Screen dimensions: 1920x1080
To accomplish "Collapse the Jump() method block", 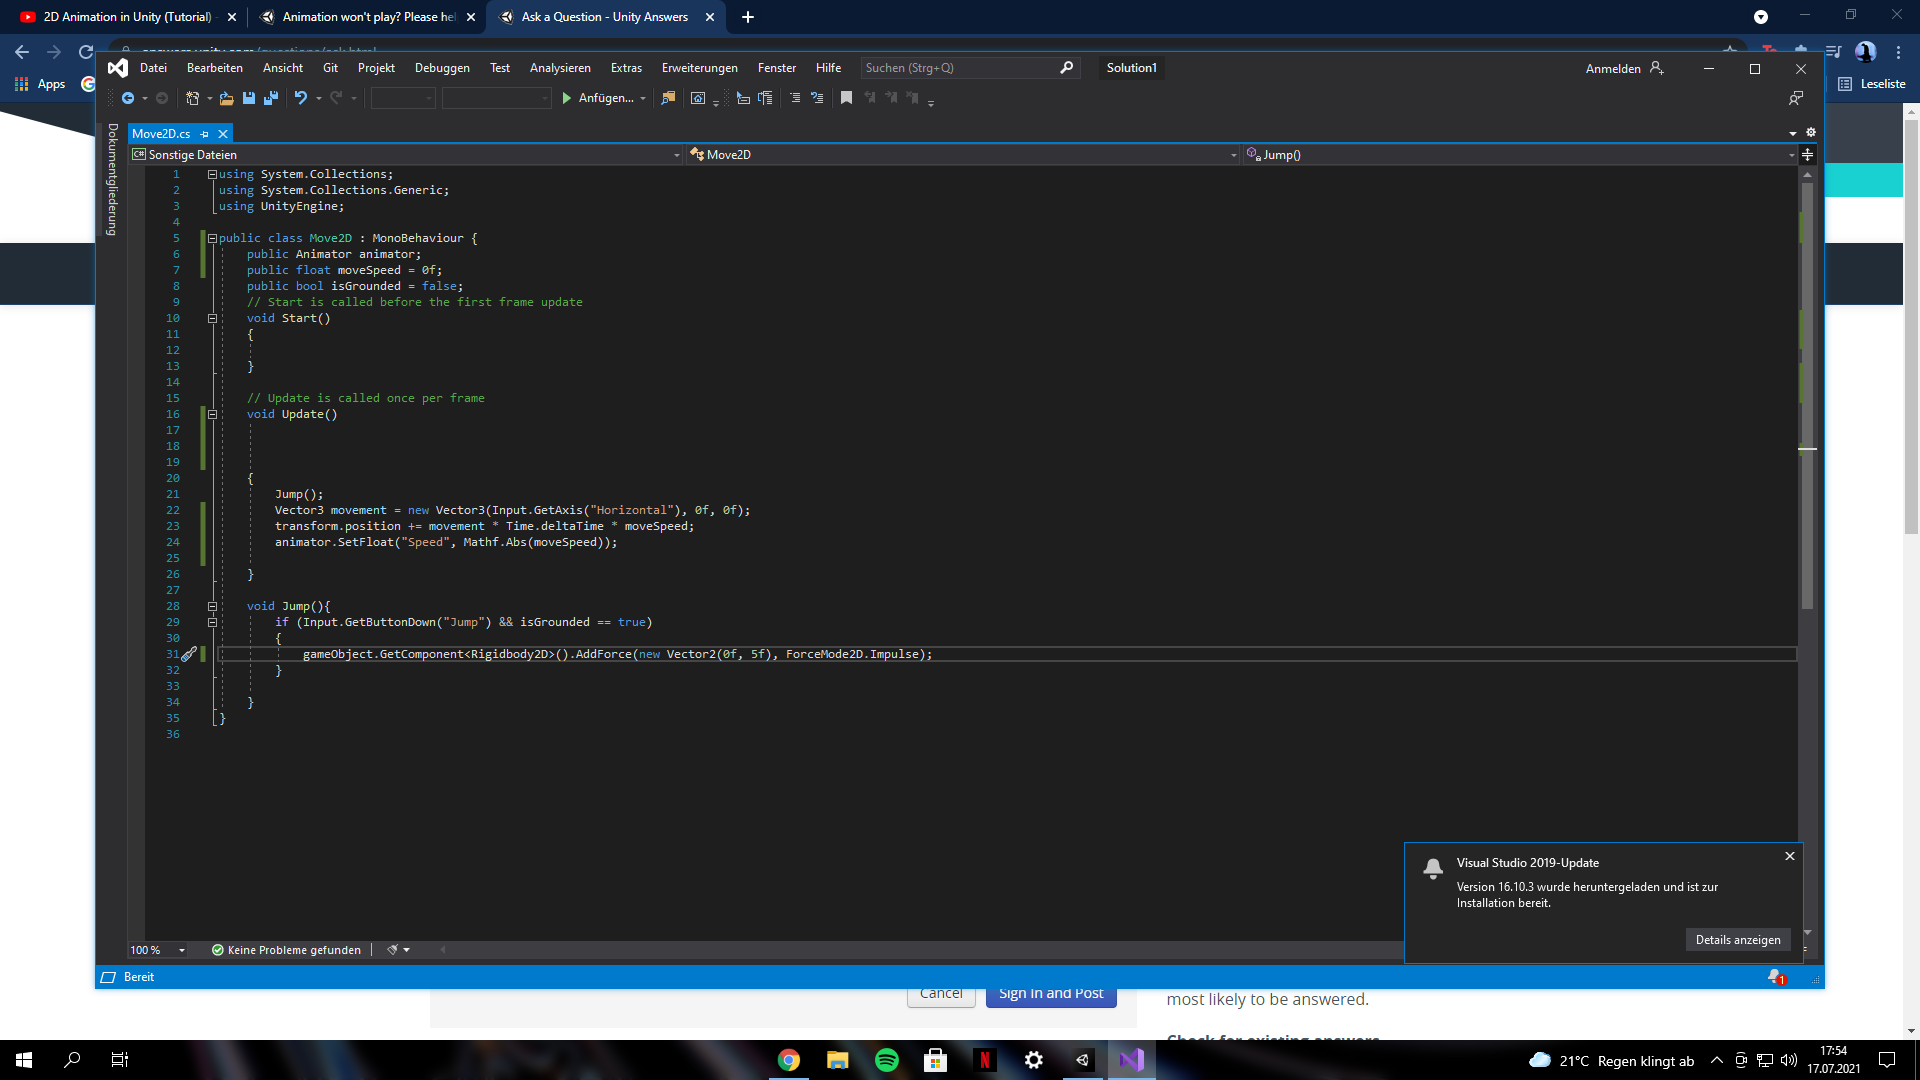I will [x=212, y=606].
